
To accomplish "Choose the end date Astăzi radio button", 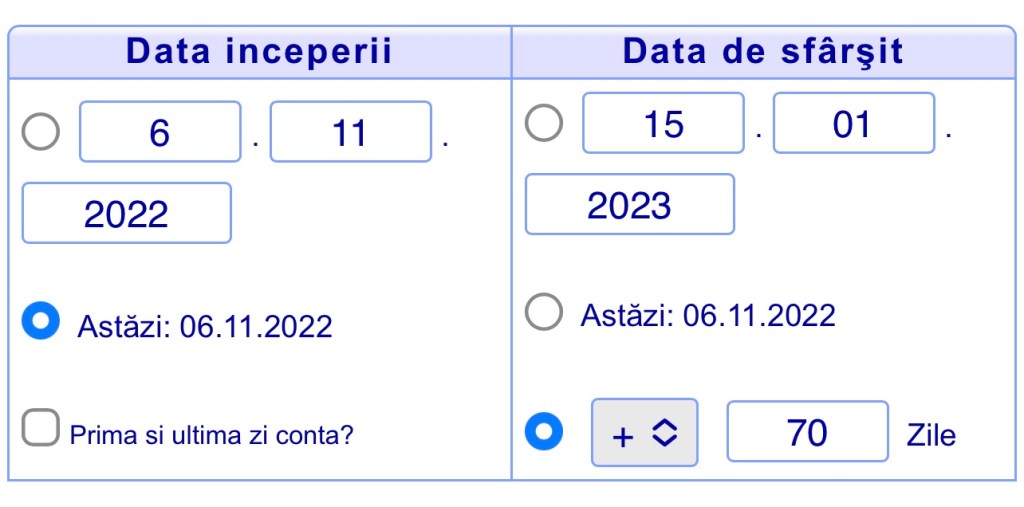I will (x=544, y=313).
